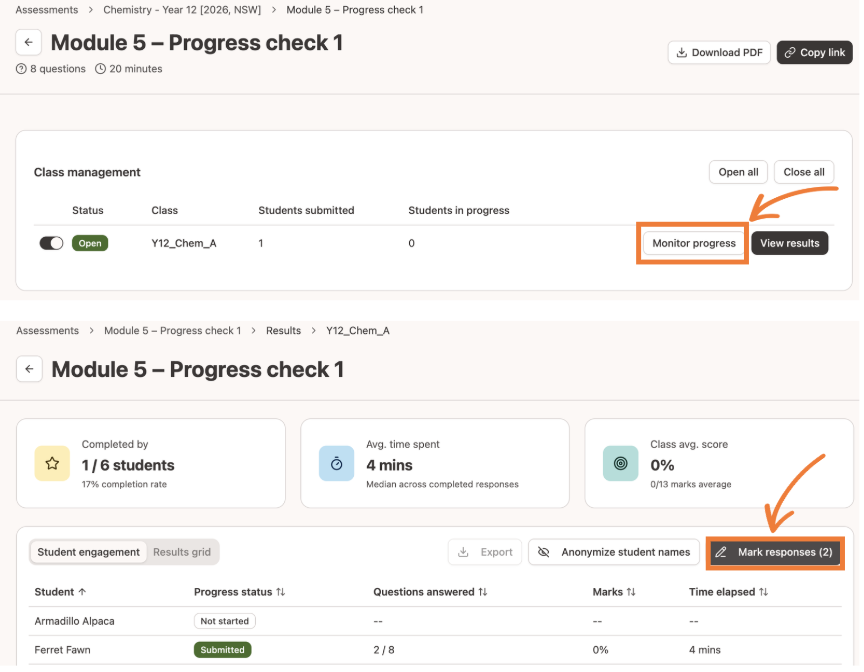Click the Monitor progress button
This screenshot has width=864, height=672.
(694, 243)
